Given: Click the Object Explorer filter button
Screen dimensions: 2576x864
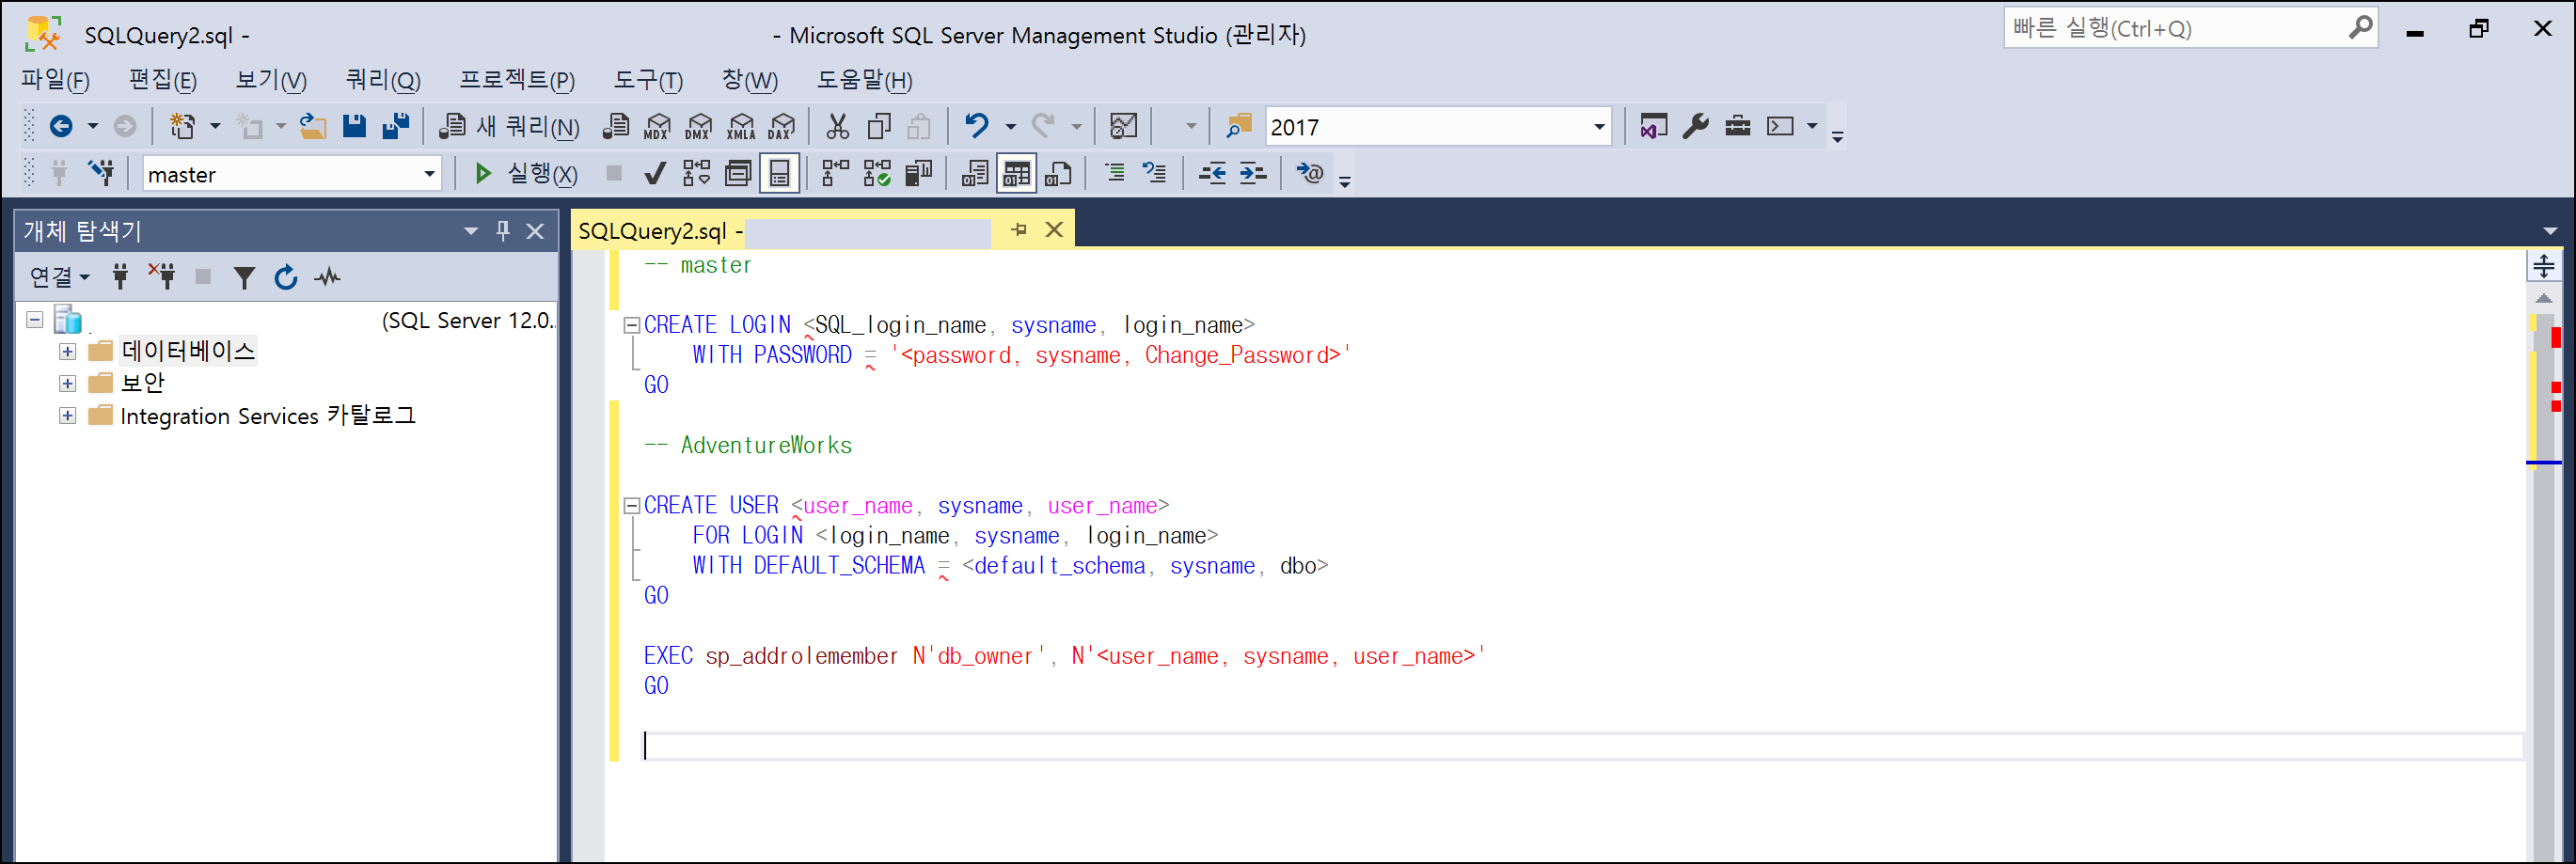Looking at the screenshot, I should pyautogui.click(x=244, y=277).
